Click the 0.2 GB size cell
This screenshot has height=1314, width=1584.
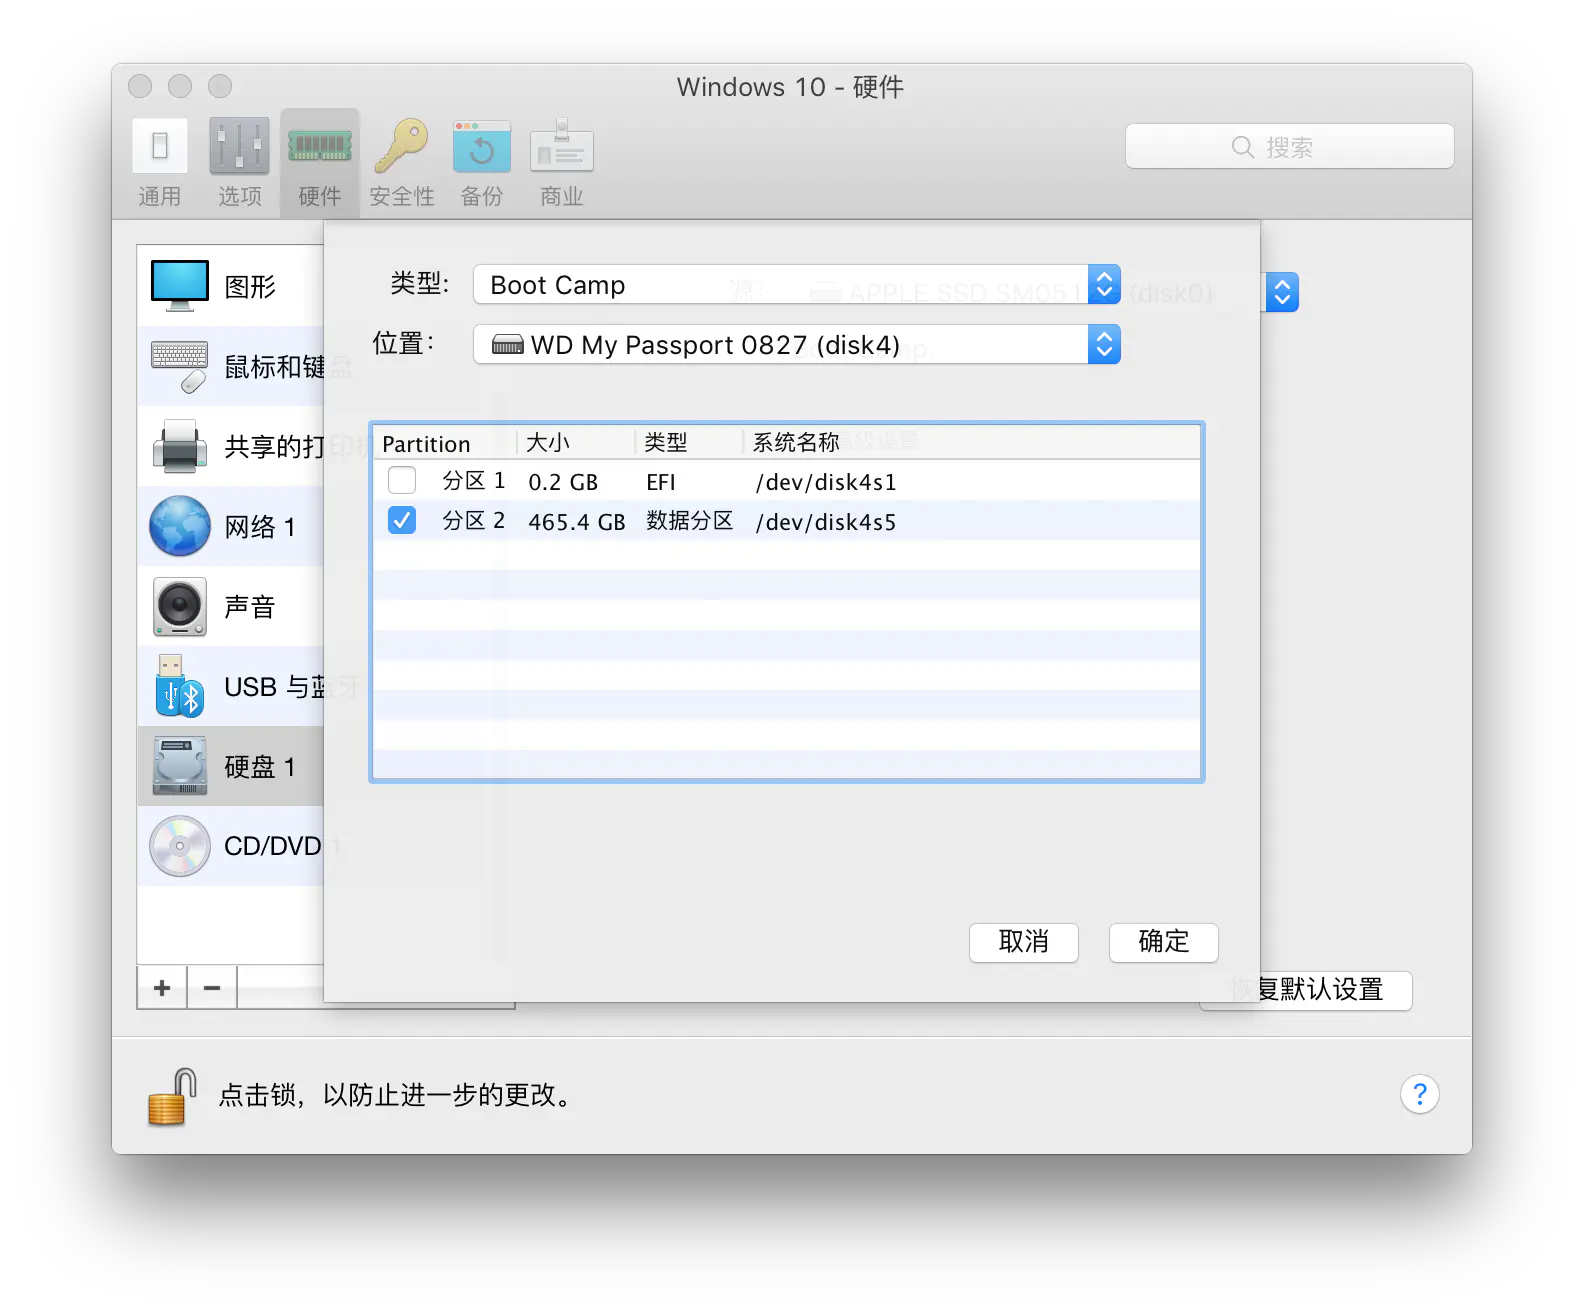(563, 482)
